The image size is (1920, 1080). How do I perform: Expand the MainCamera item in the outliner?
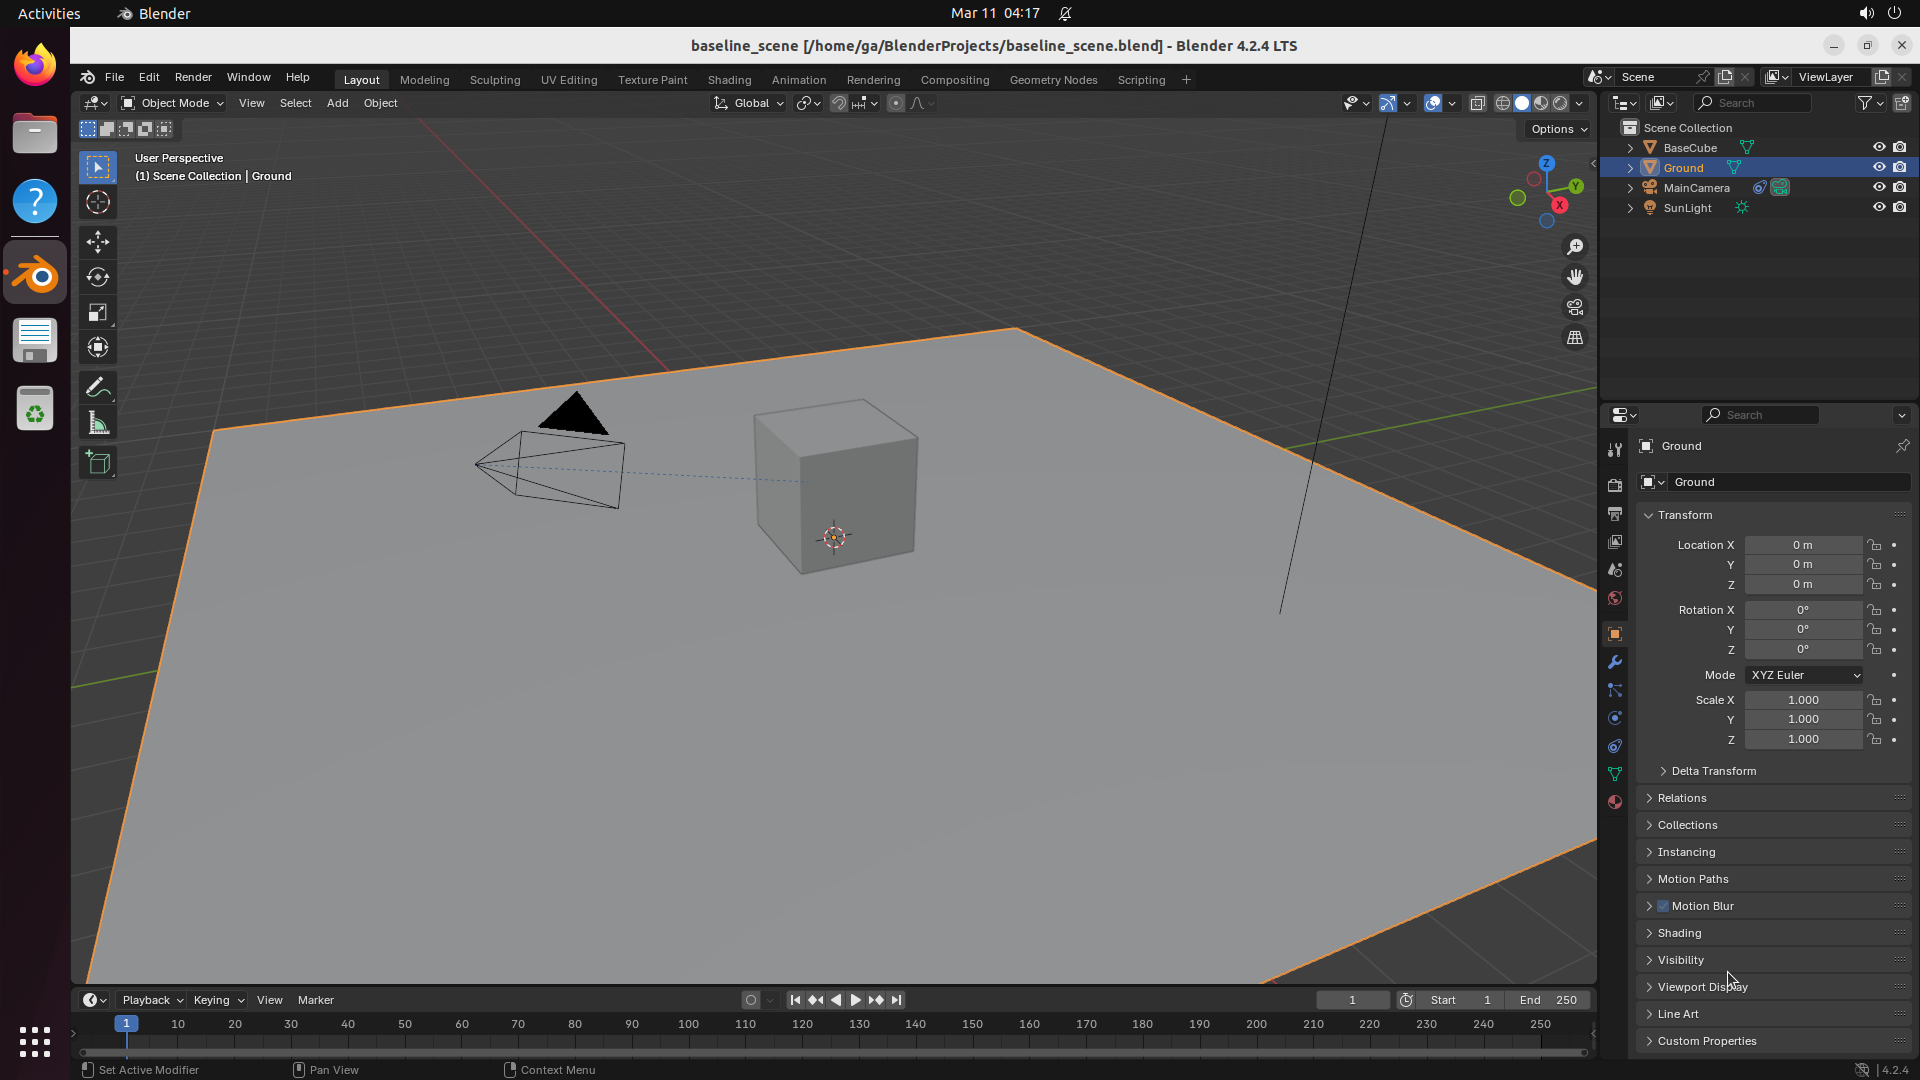pyautogui.click(x=1630, y=187)
